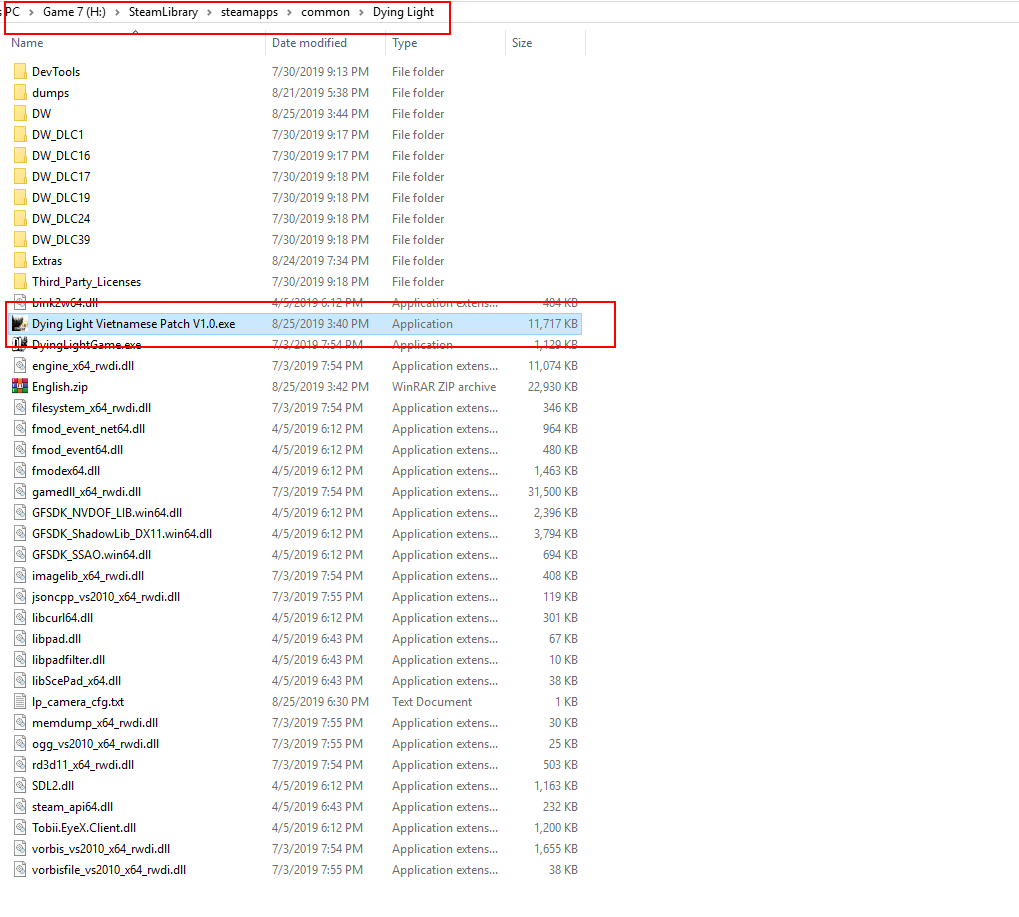Select libpad.dll file name
The height and width of the screenshot is (917, 1019).
57,639
